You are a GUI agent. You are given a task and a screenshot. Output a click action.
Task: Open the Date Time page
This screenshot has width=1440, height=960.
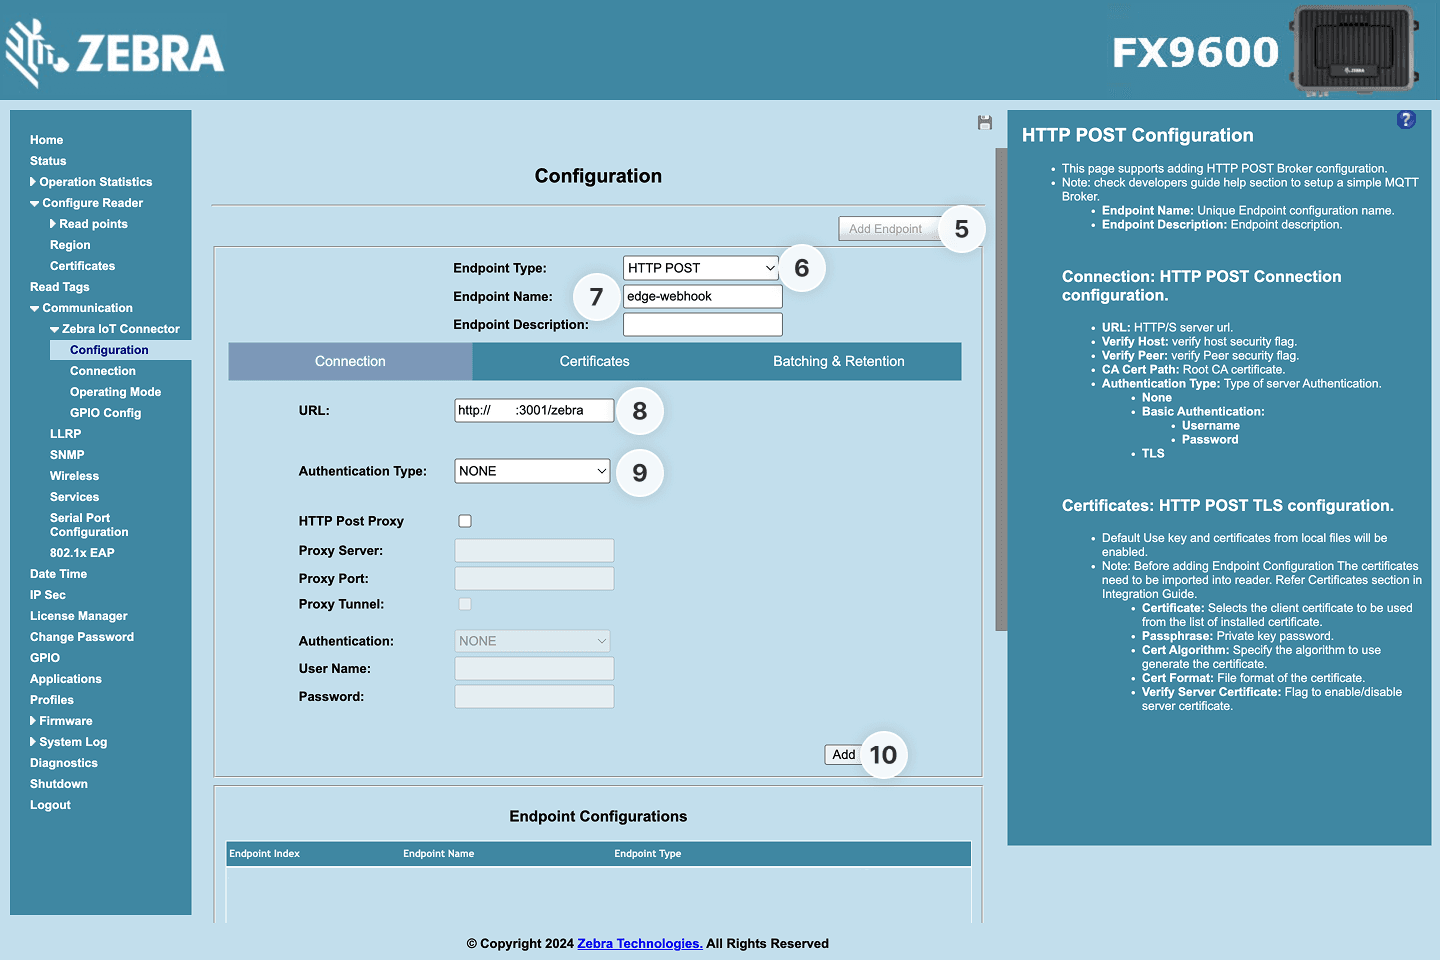pos(58,574)
